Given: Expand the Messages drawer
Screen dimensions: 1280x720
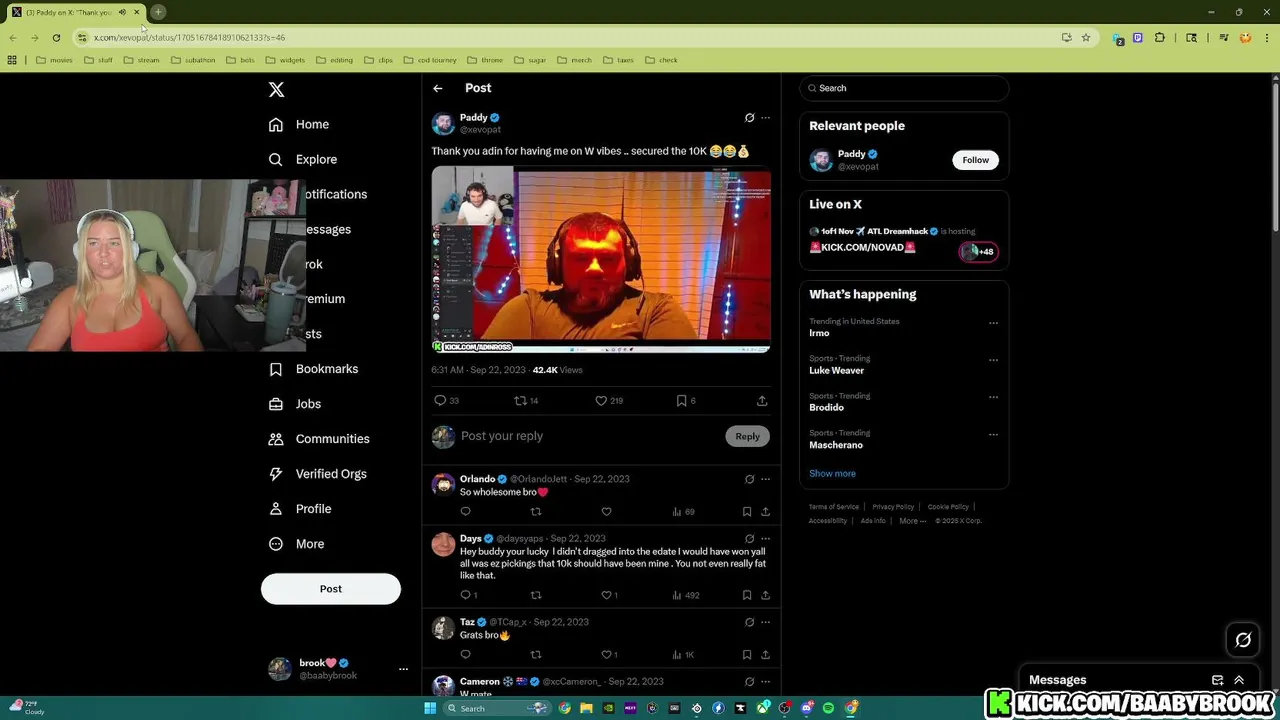Looking at the screenshot, I should click(x=1239, y=680).
